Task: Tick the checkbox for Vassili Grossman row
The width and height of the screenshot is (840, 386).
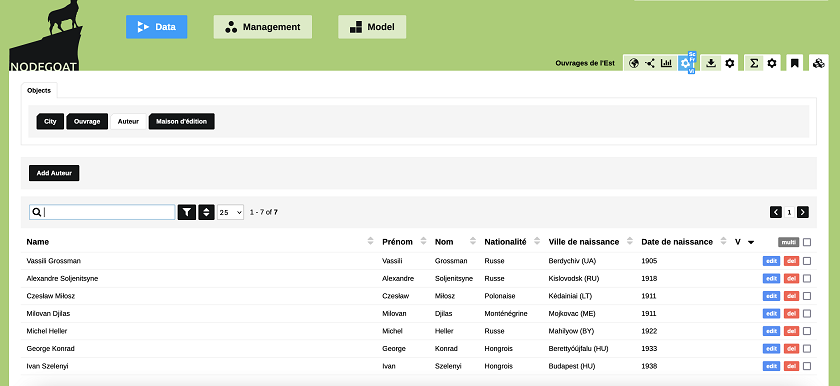Action: (x=807, y=261)
